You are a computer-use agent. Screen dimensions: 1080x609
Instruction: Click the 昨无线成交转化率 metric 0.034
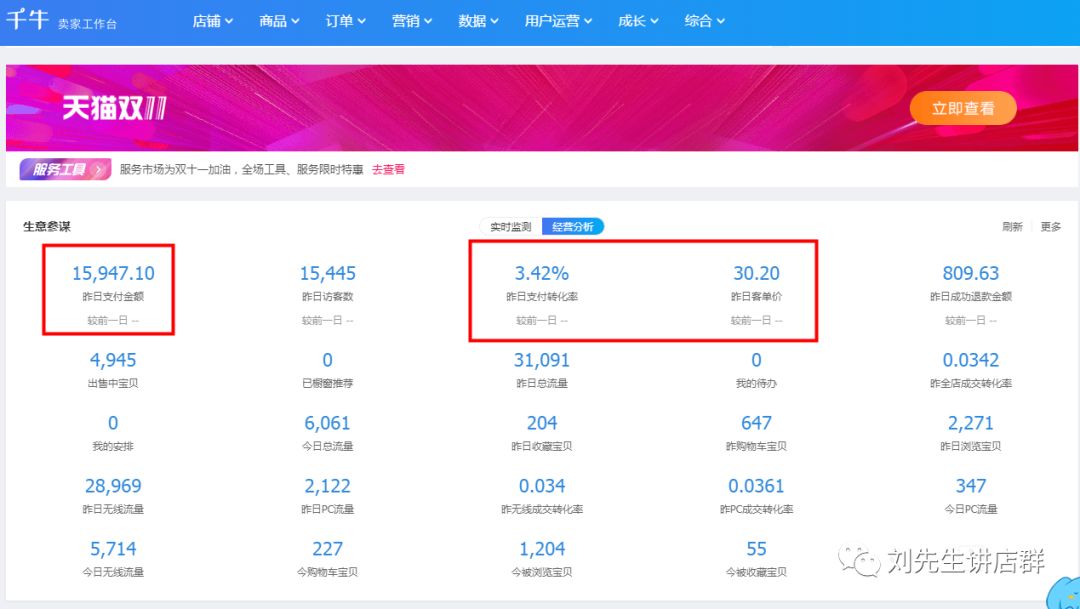click(542, 486)
